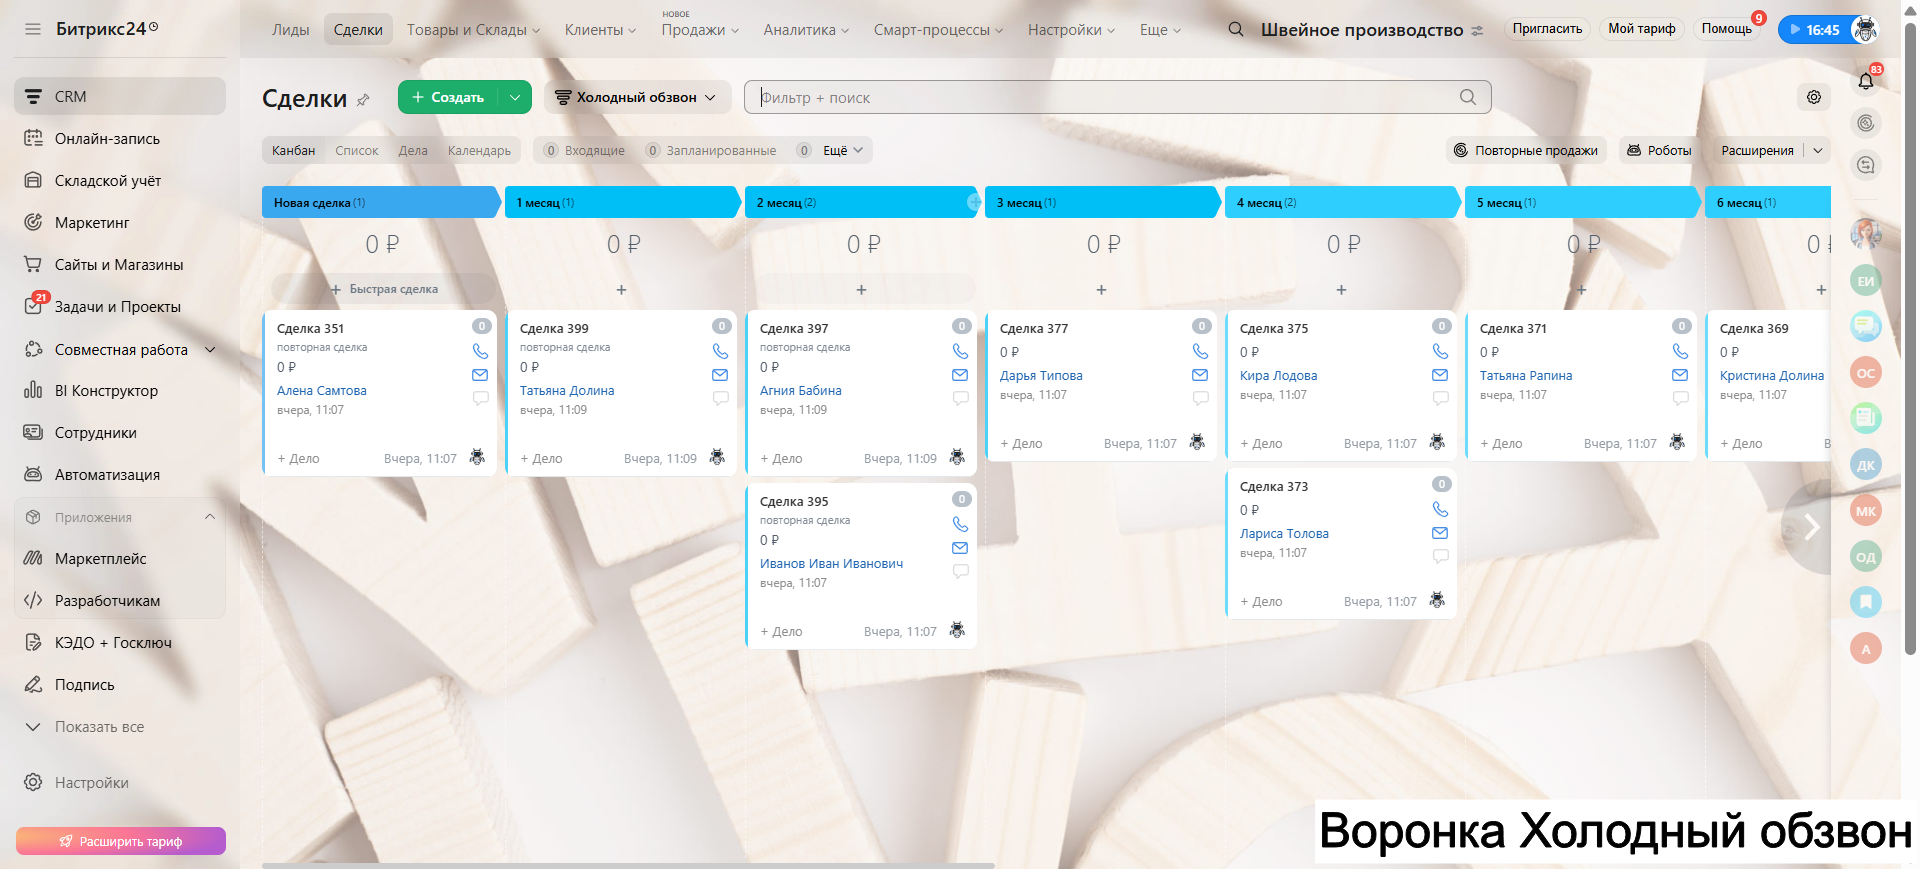Click the 16:45 work time timer
This screenshot has height=869, width=1920.
pyautogui.click(x=1814, y=29)
